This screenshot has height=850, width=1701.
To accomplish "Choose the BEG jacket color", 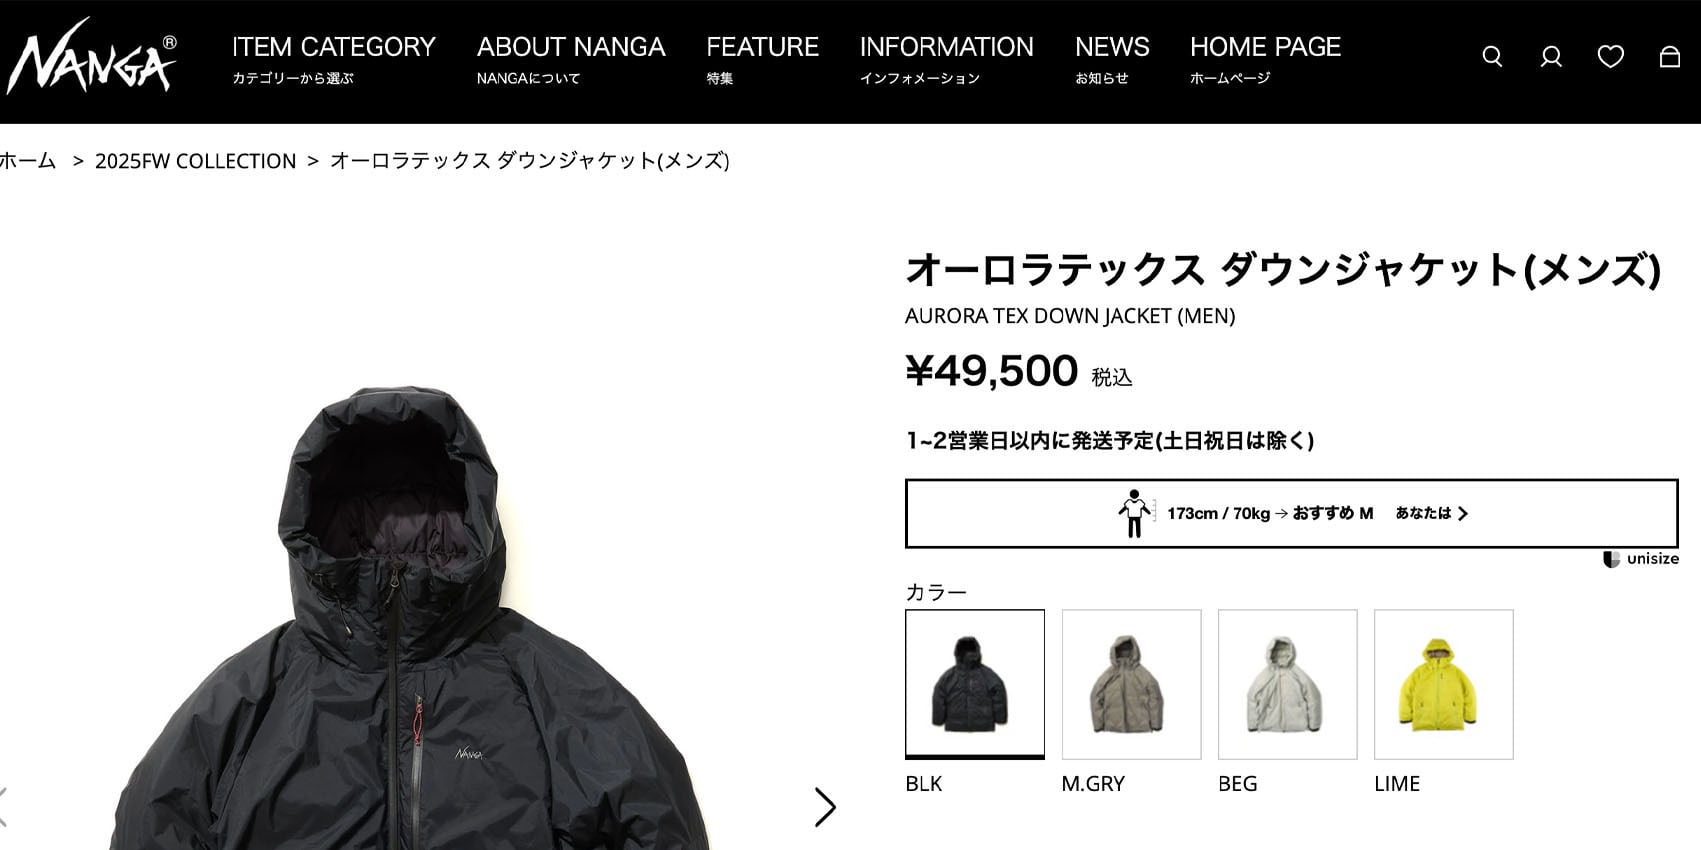I will [x=1287, y=684].
